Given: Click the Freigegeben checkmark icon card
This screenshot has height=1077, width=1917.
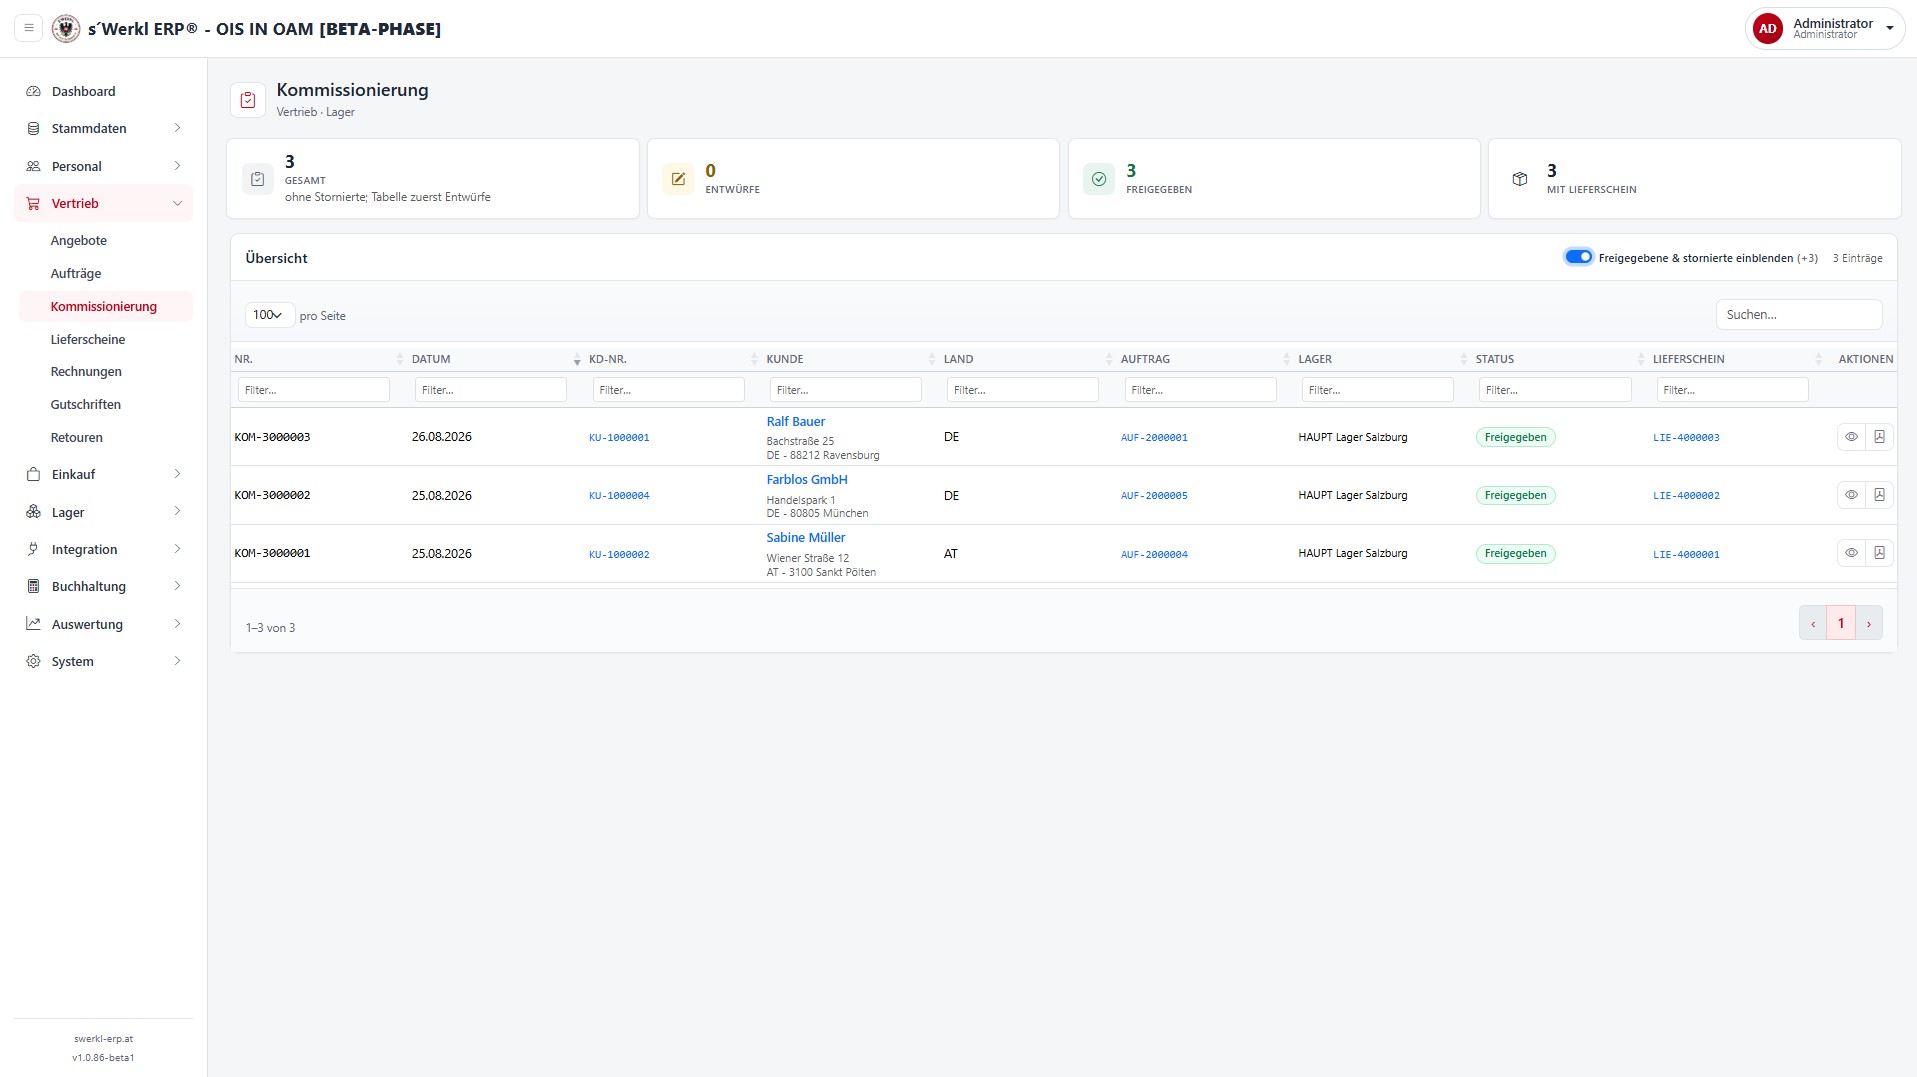Looking at the screenshot, I should point(1099,179).
